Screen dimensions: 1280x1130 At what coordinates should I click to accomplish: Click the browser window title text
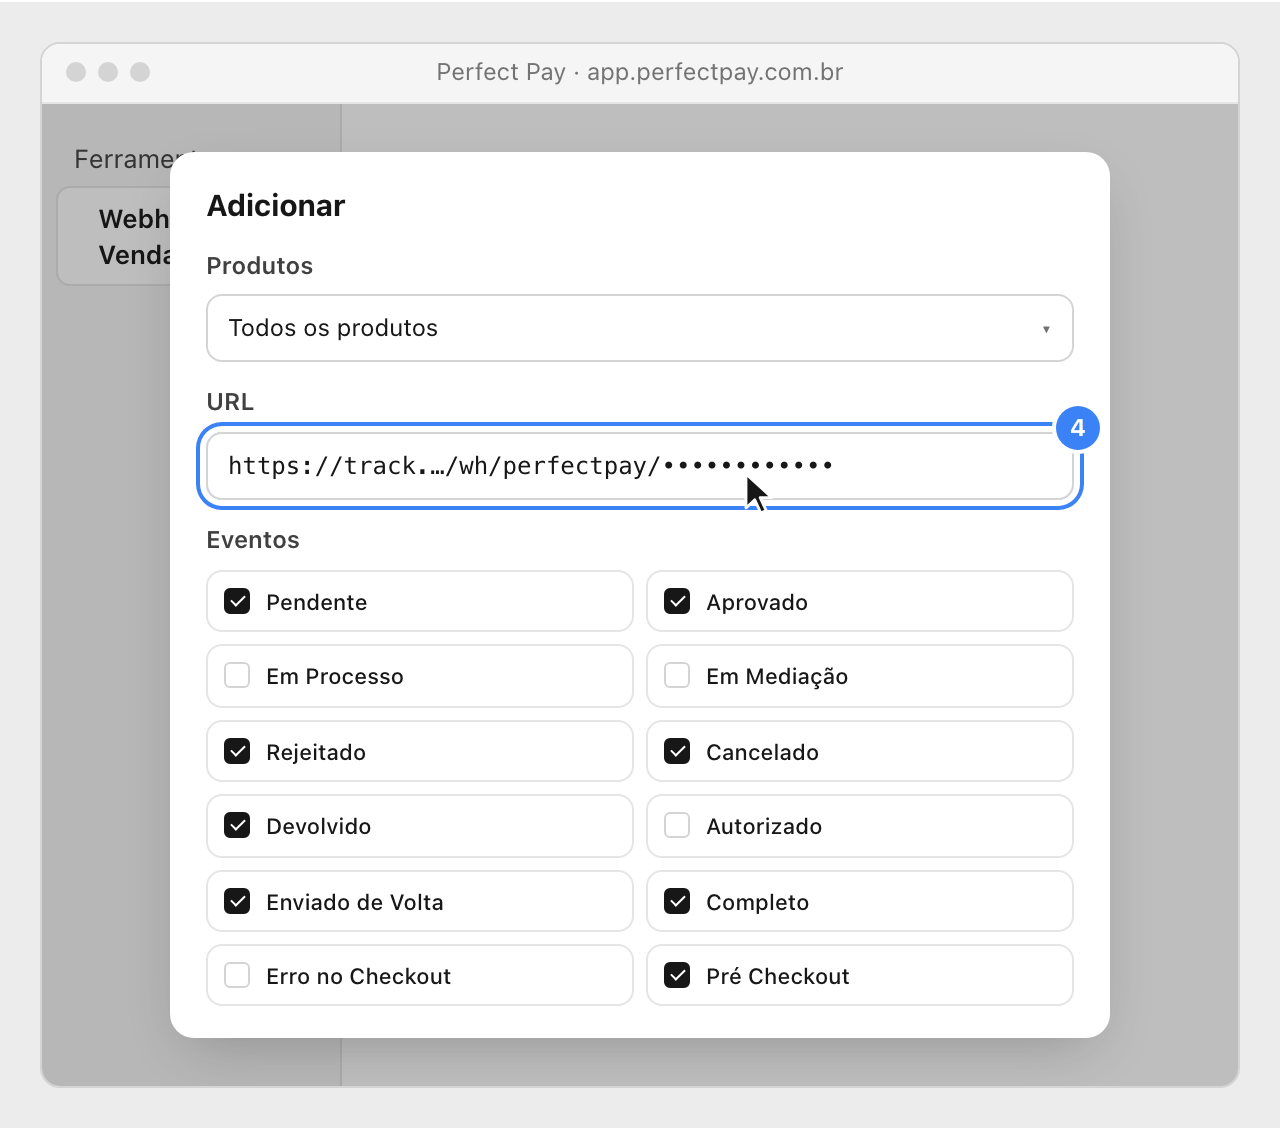point(640,72)
